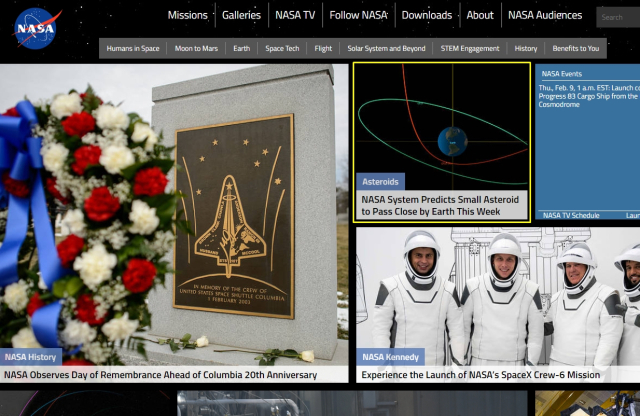Open the Columbia memorial plaque image
The height and width of the screenshot is (416, 640).
(x=174, y=214)
